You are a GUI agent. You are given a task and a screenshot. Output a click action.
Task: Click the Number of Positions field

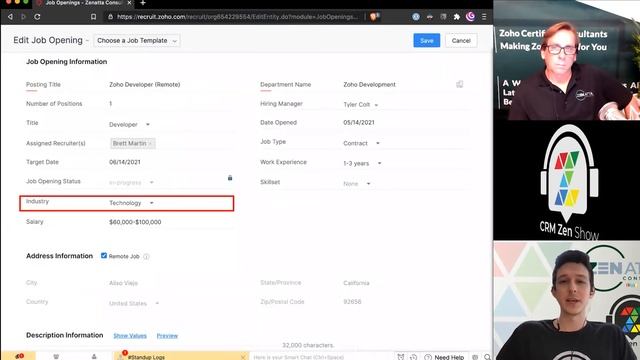pyautogui.click(x=171, y=104)
